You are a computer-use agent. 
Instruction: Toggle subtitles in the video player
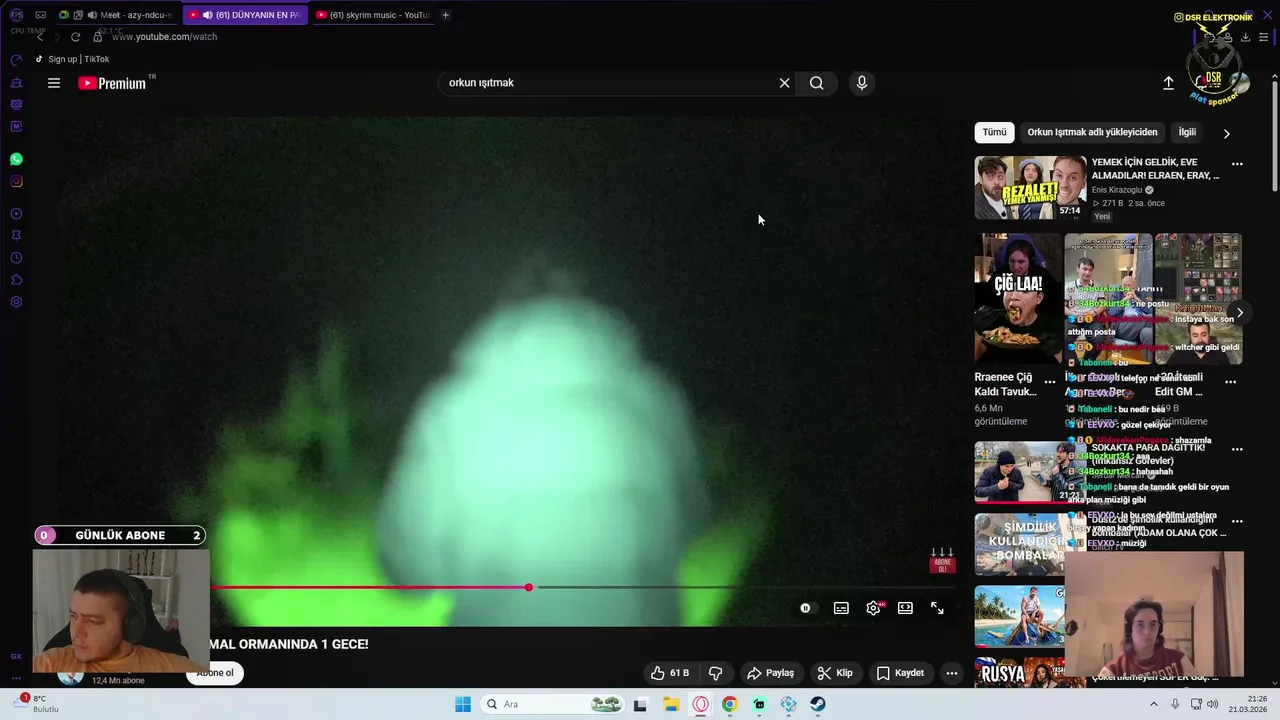point(841,608)
